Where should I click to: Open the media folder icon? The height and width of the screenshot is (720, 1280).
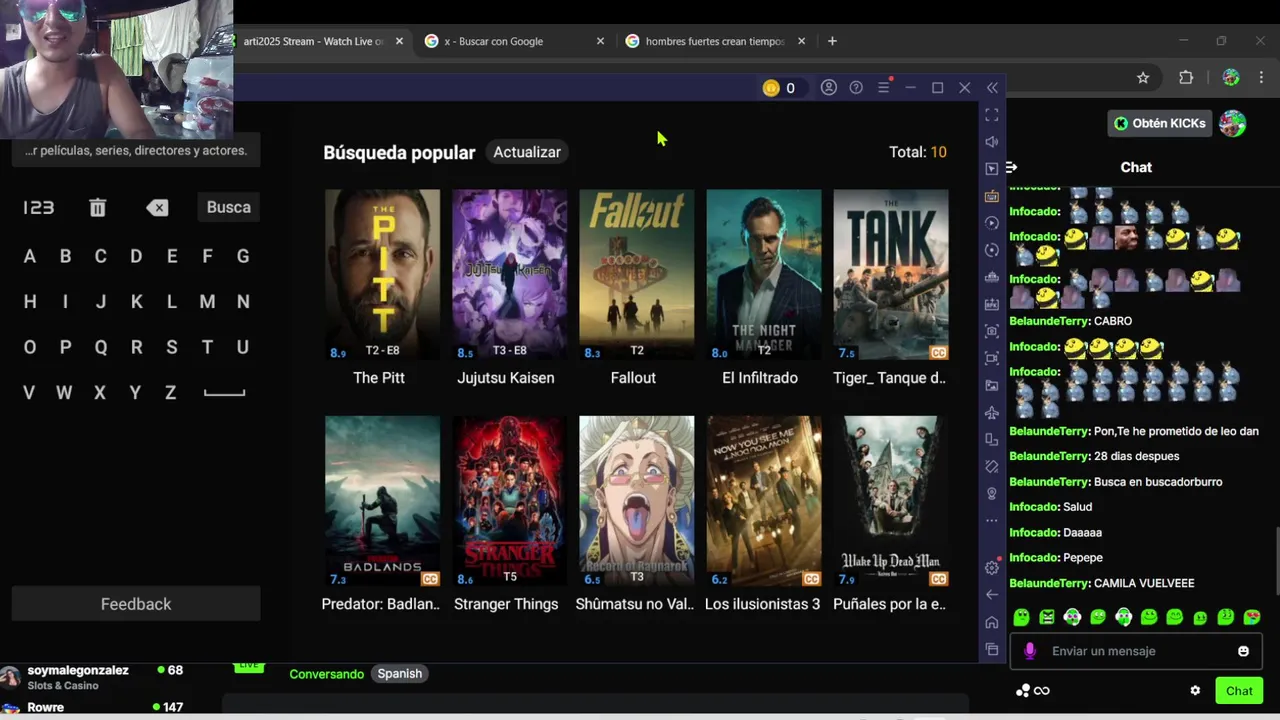point(992,385)
